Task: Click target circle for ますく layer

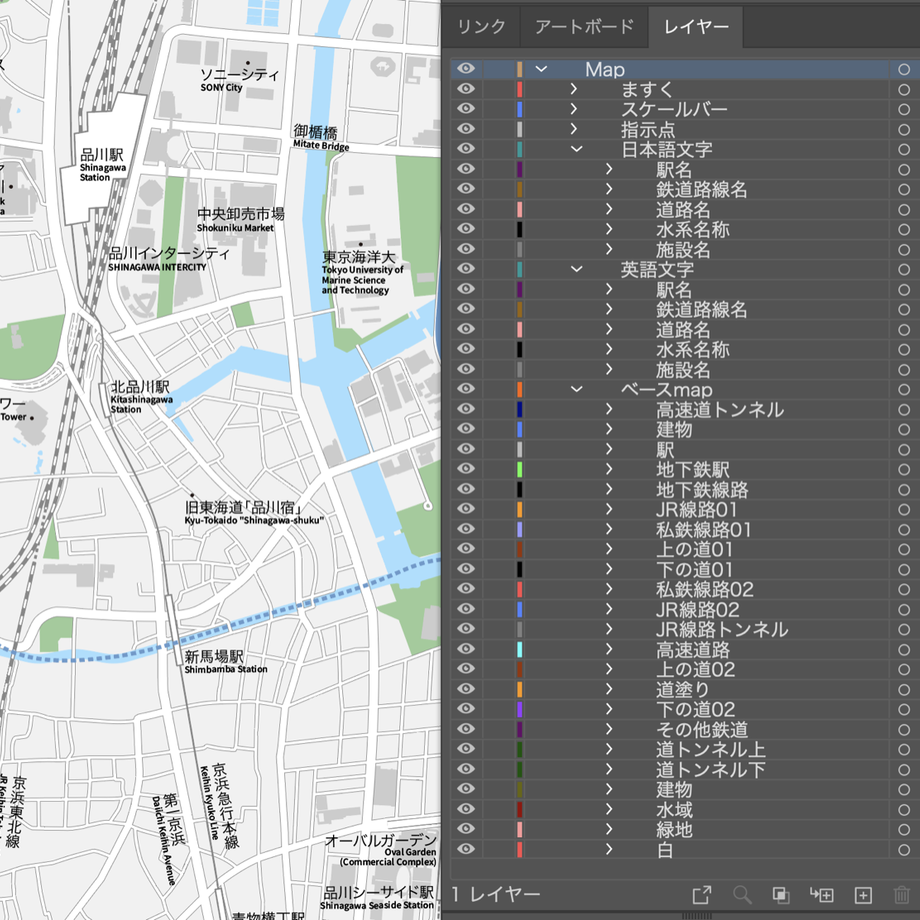Action: (904, 89)
